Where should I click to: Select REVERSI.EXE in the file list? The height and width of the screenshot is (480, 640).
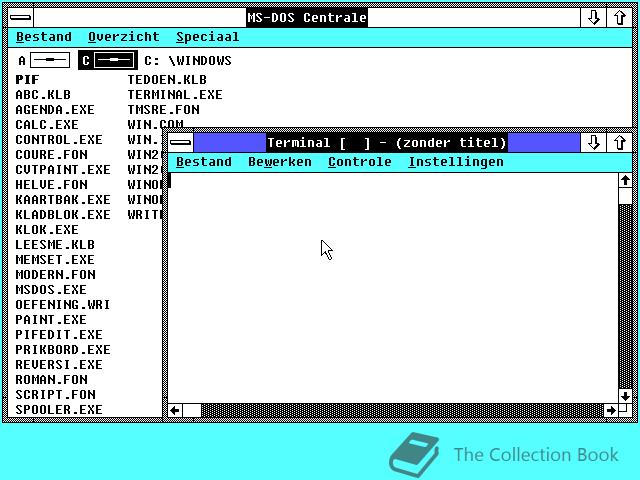[x=59, y=365]
